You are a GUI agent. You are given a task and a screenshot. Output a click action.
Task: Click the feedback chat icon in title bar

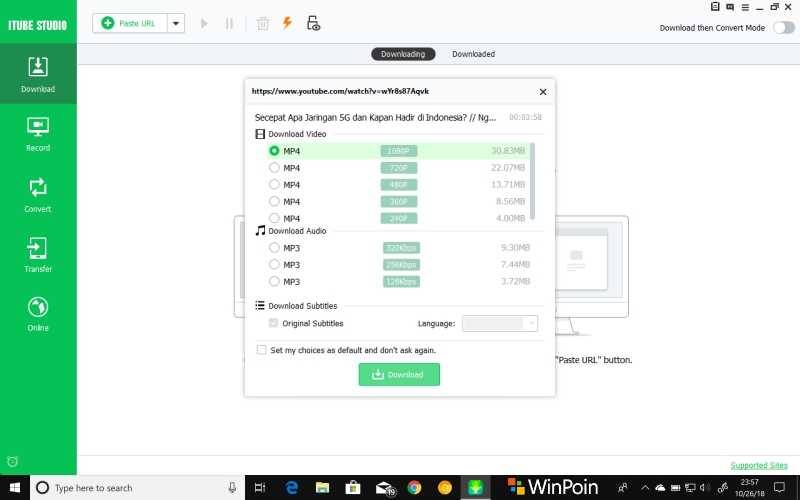[x=730, y=7]
